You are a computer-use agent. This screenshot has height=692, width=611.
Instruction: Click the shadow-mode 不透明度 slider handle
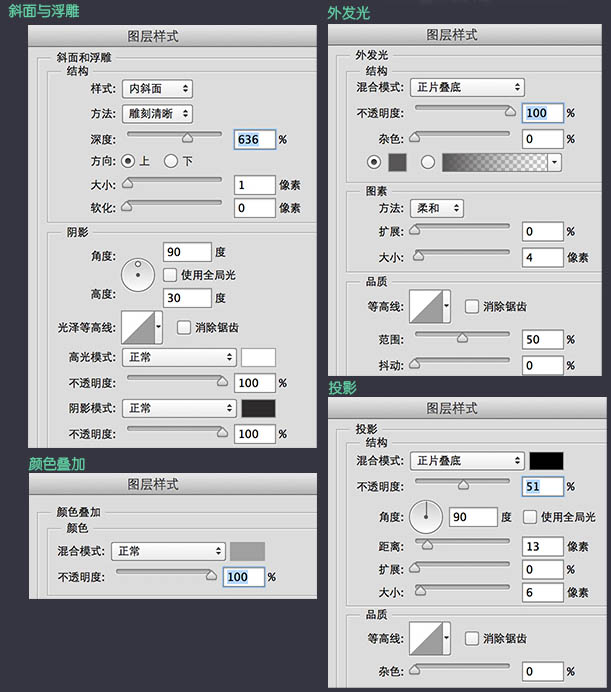tap(223, 432)
